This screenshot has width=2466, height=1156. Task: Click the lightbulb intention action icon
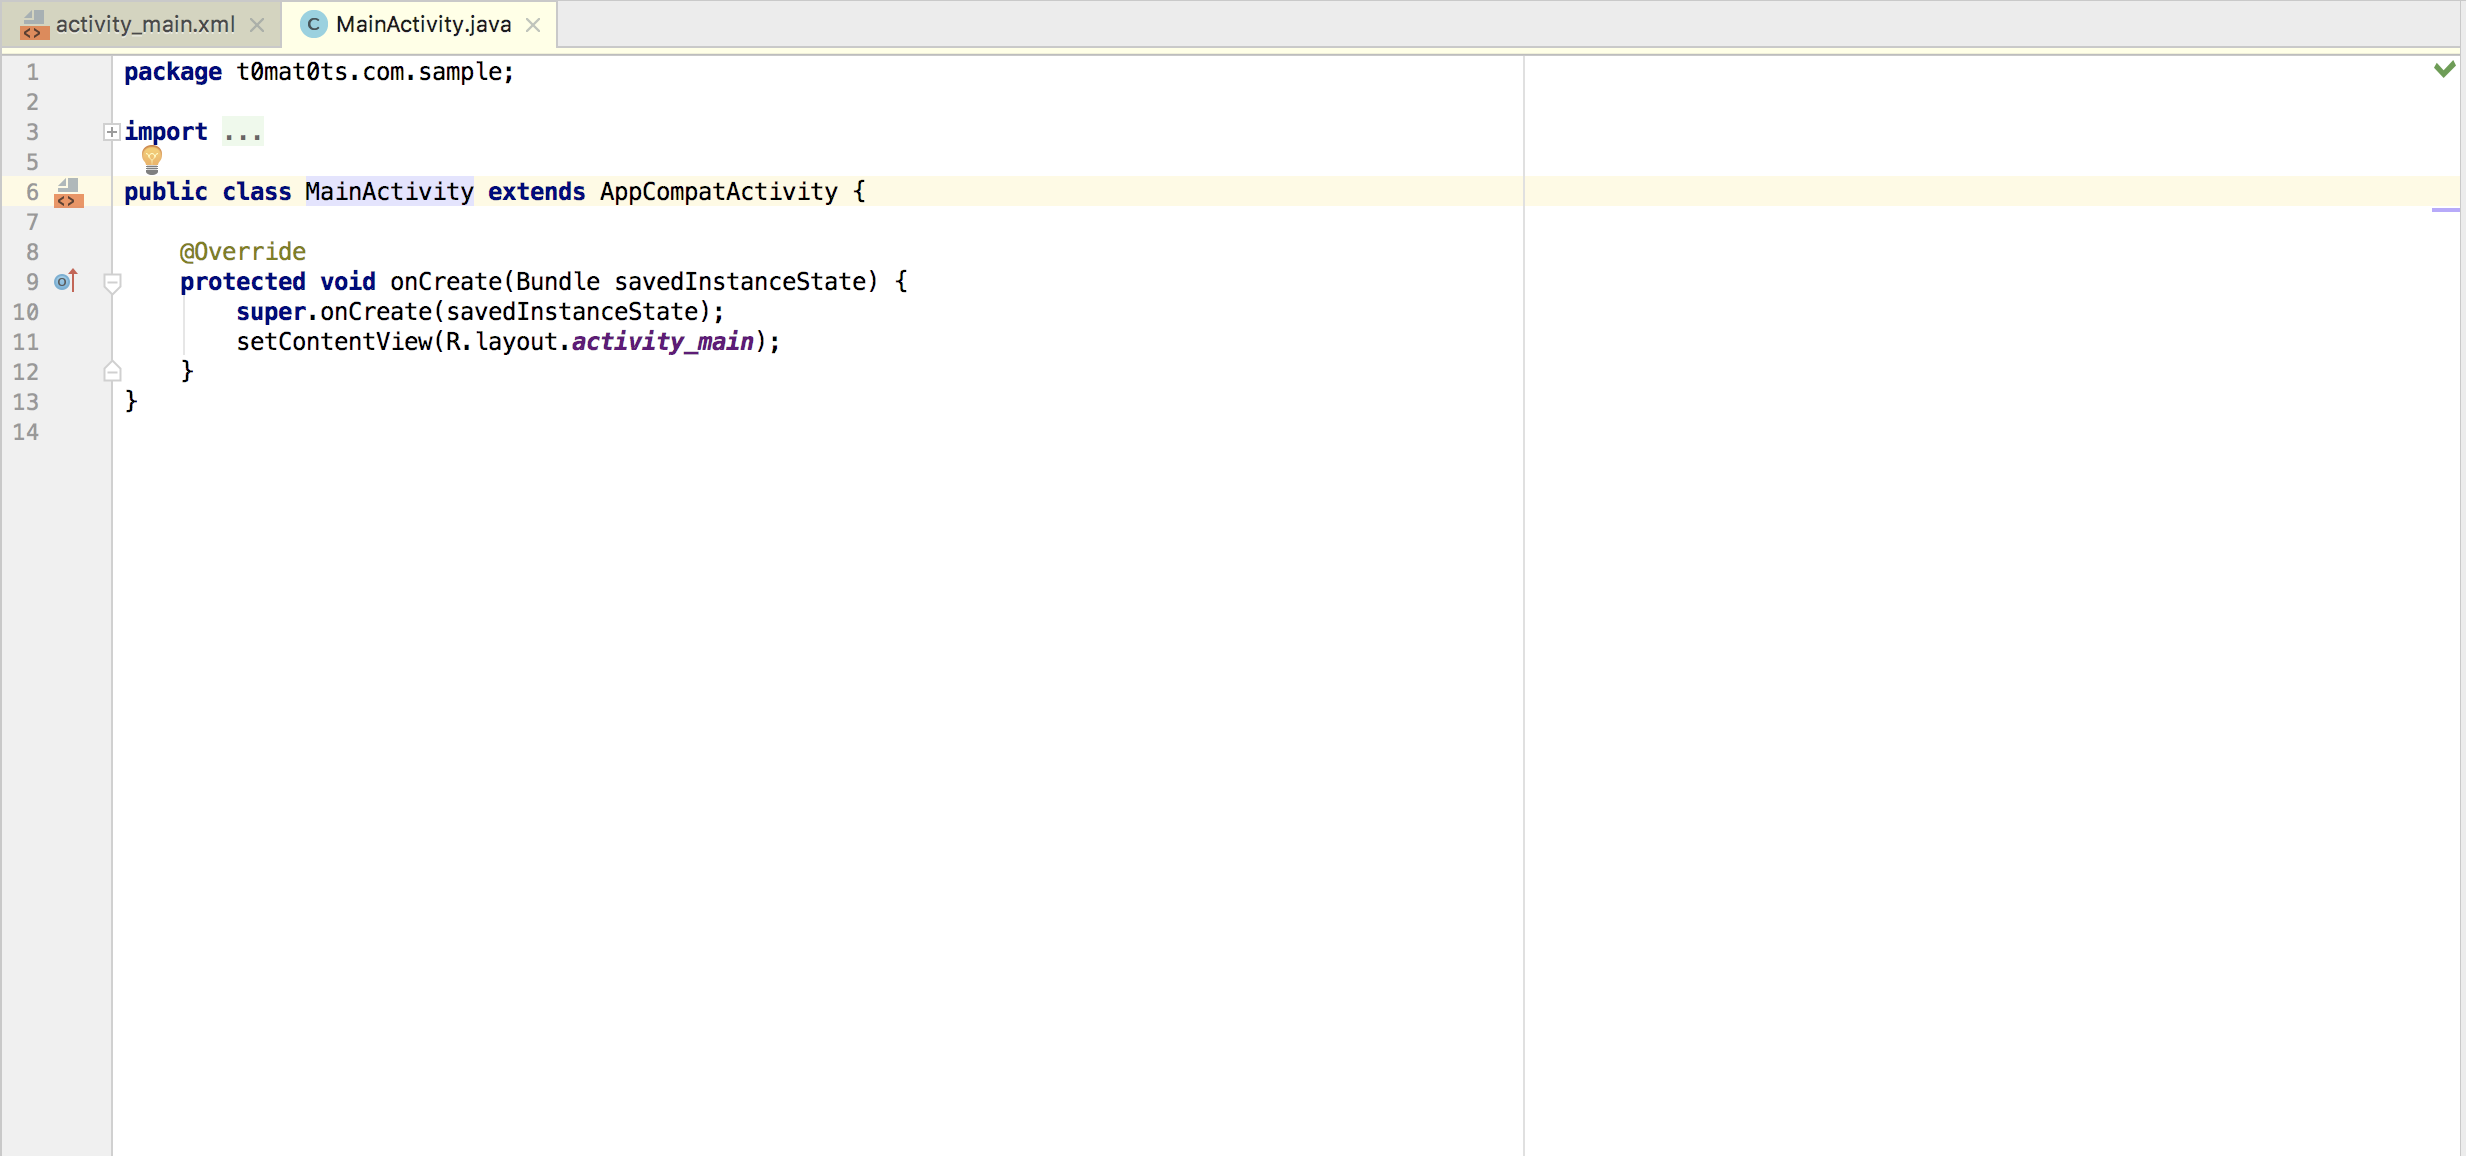[x=152, y=158]
